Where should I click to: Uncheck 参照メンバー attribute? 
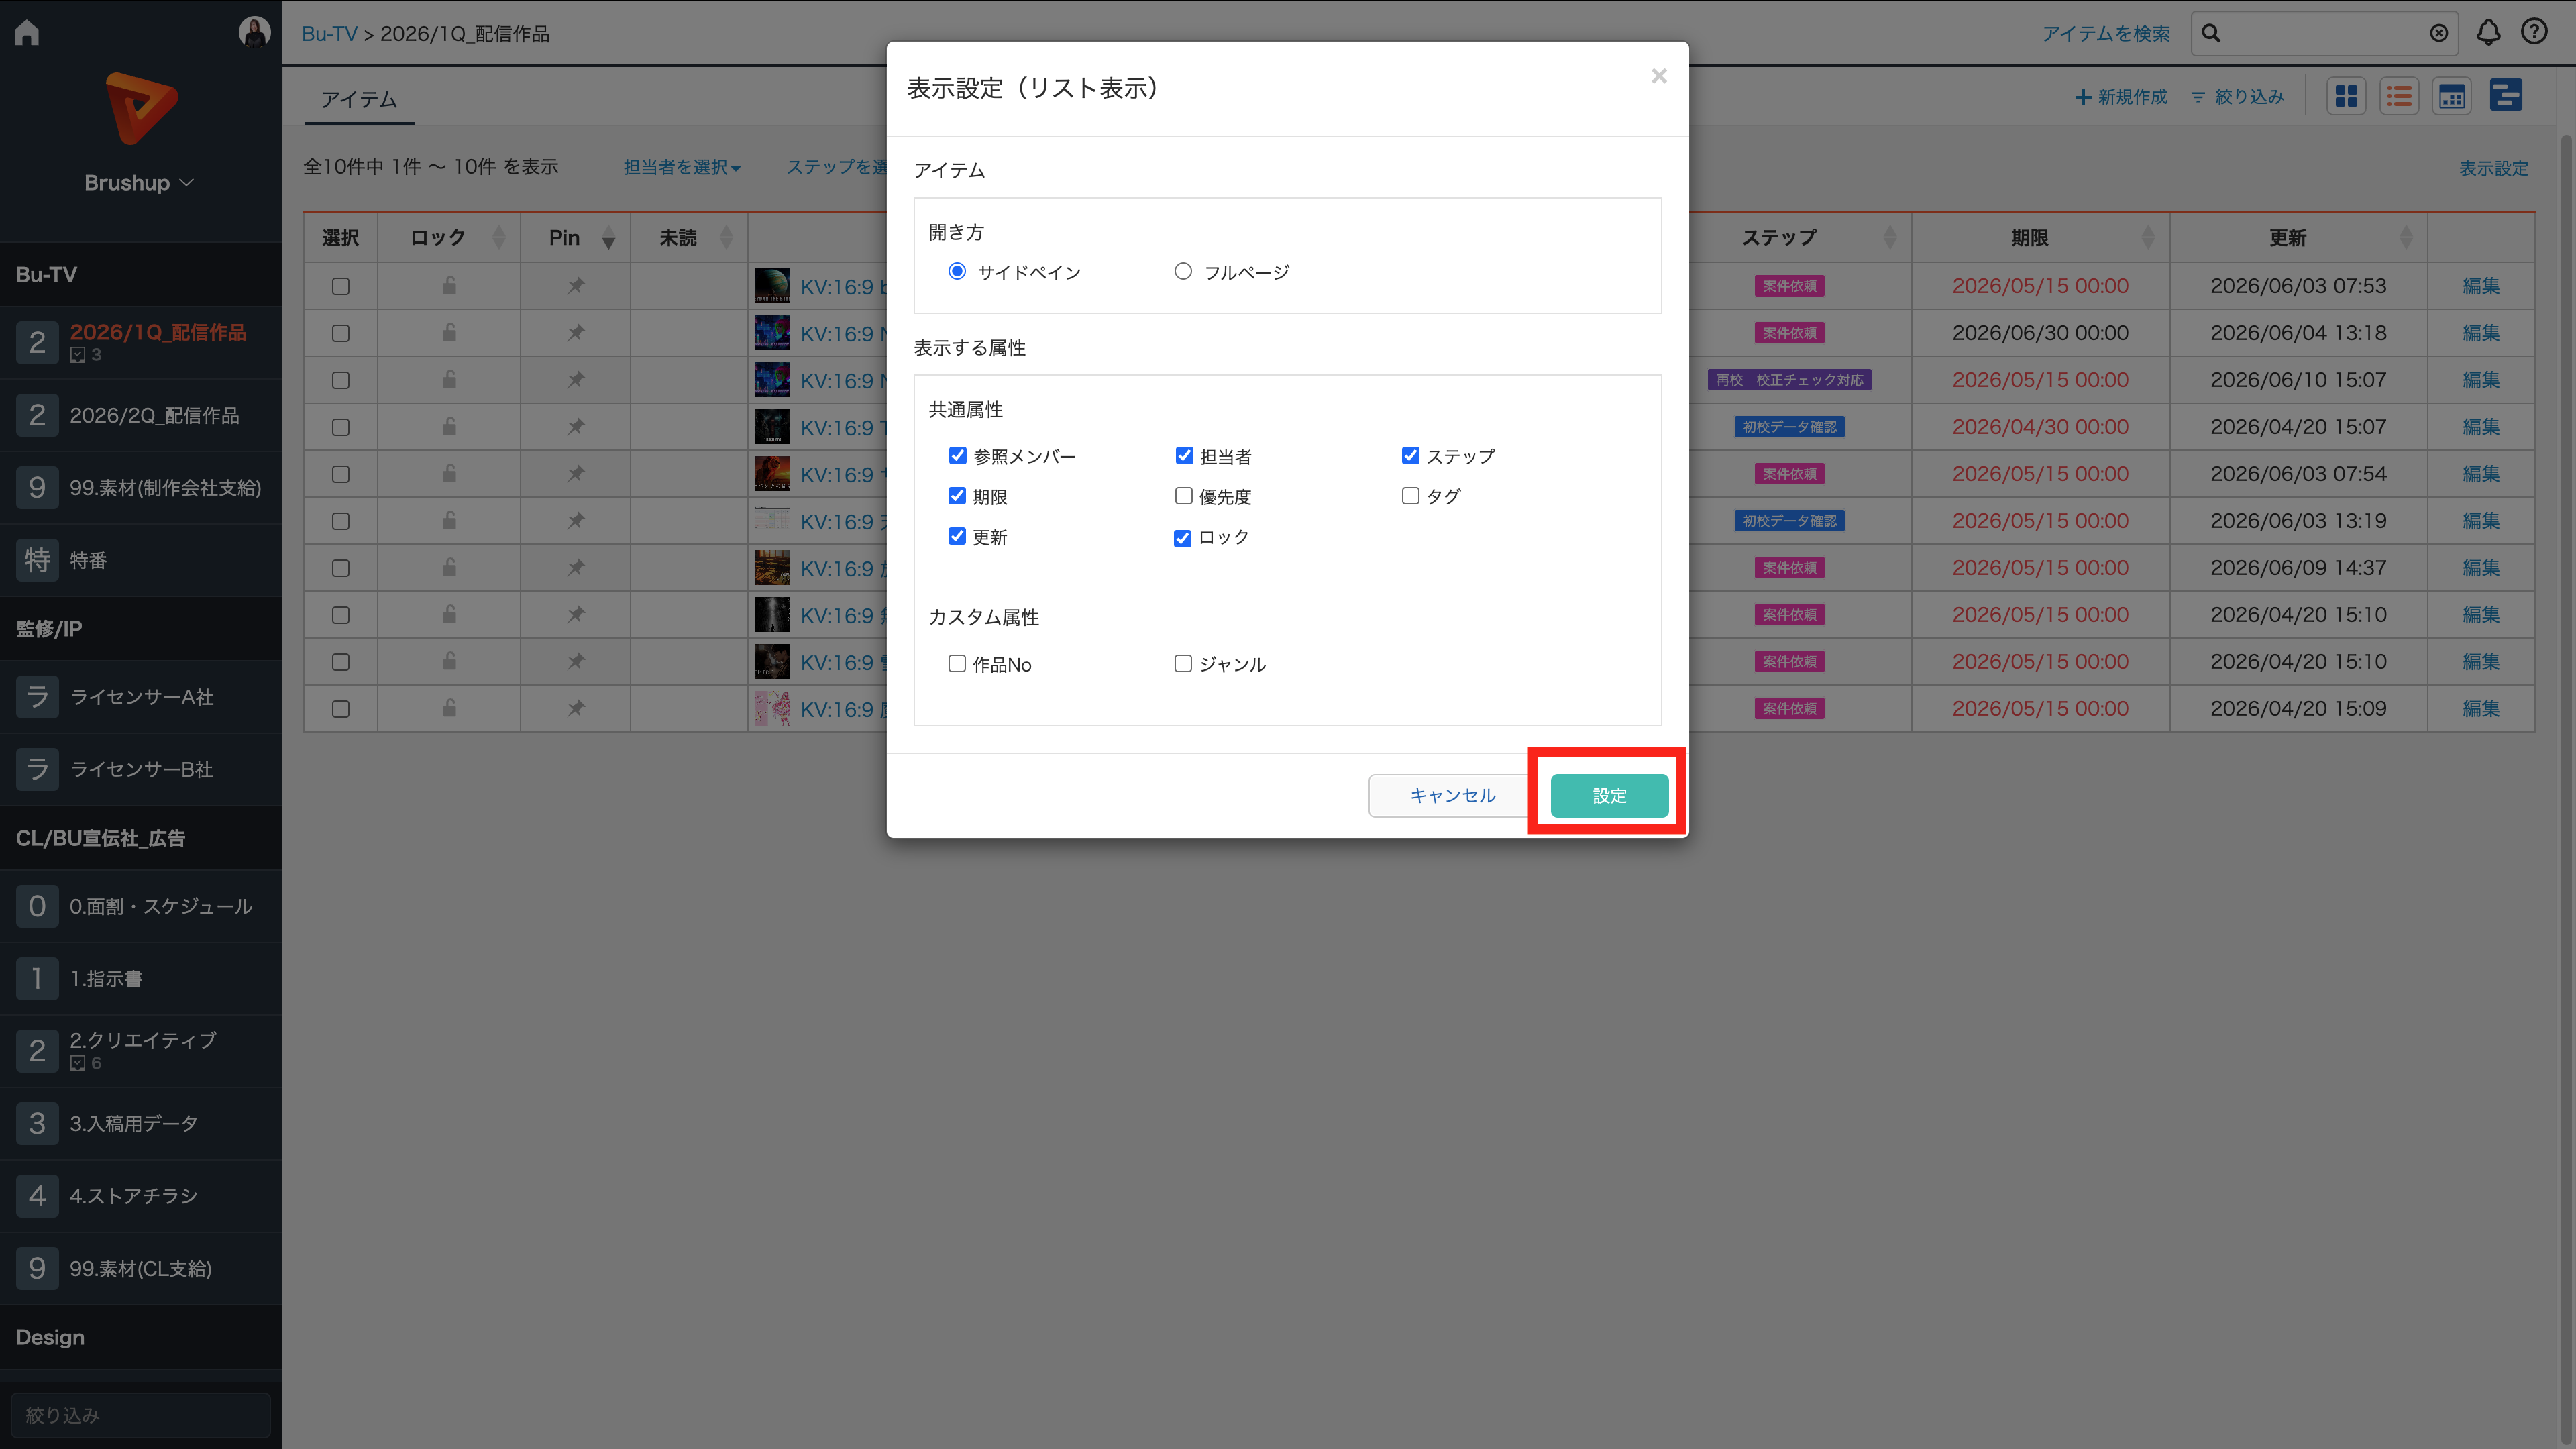[x=957, y=456]
